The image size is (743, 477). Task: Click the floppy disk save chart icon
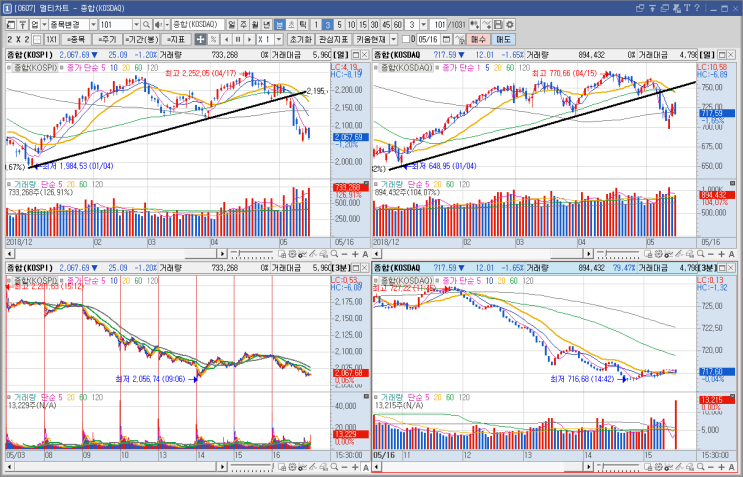pos(498,25)
